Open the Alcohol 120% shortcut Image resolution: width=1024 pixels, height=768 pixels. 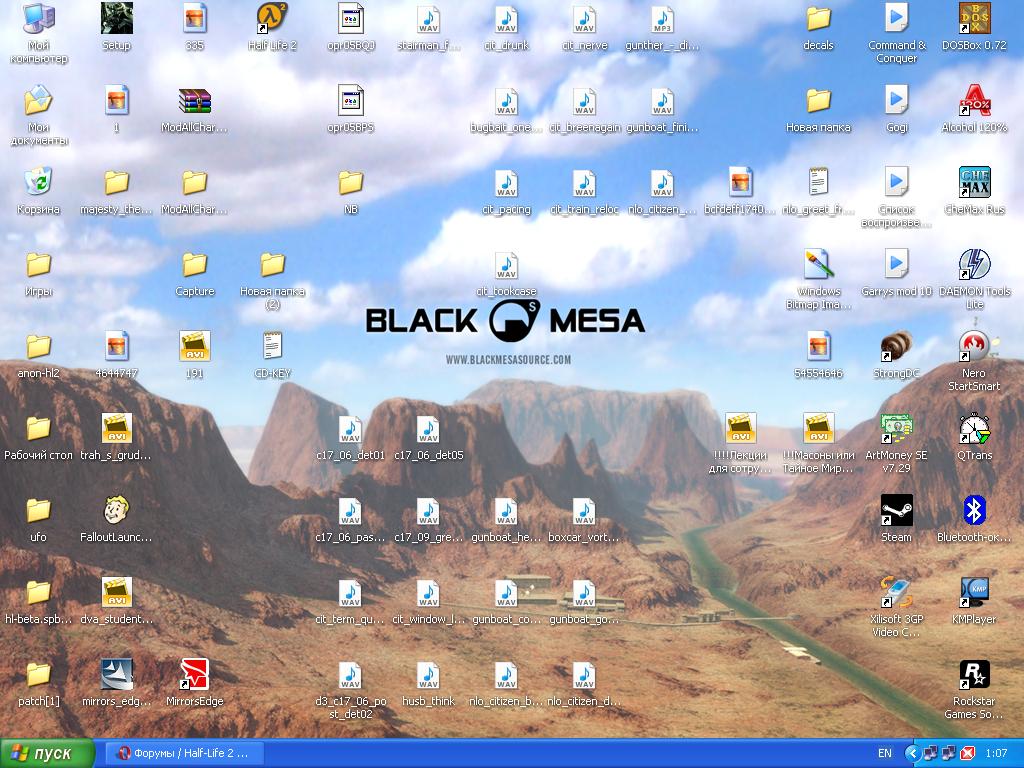(974, 101)
